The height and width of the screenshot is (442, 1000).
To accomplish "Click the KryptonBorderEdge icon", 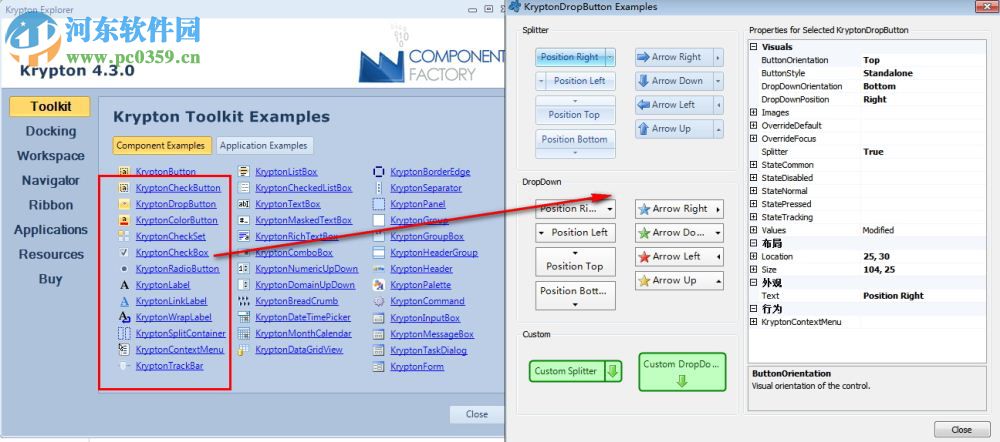I will click(x=379, y=172).
